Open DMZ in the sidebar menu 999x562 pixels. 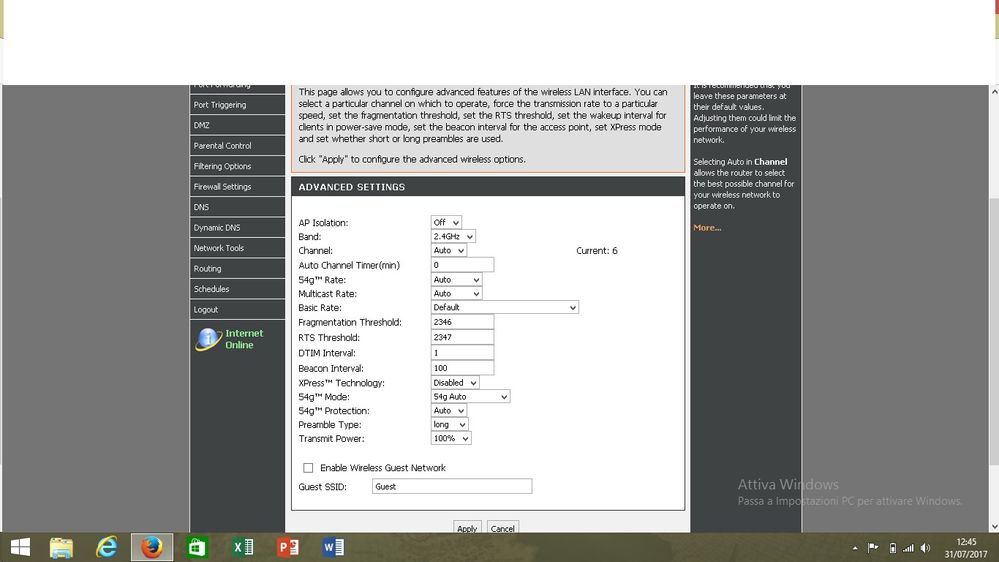237,125
